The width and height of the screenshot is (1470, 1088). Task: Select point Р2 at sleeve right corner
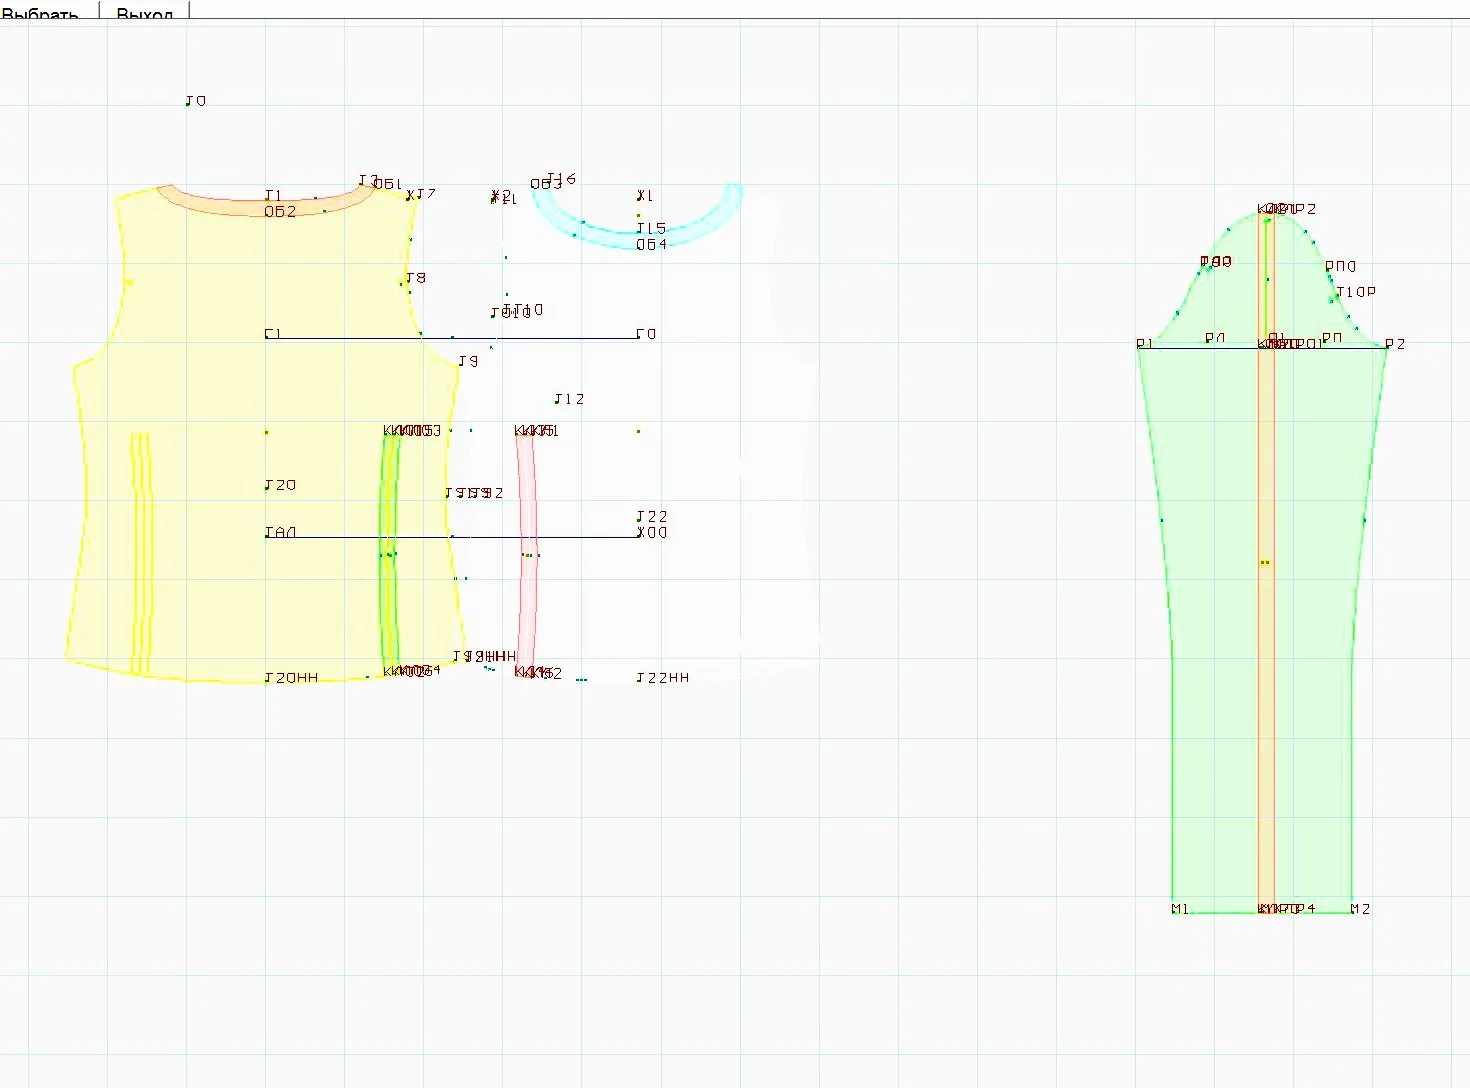[x=1387, y=346]
